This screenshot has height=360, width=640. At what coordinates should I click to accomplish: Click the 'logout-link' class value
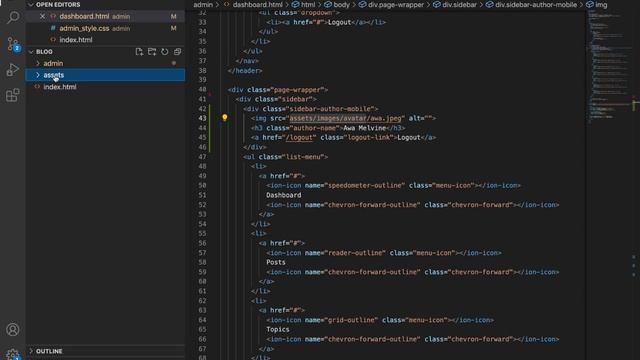pos(368,138)
